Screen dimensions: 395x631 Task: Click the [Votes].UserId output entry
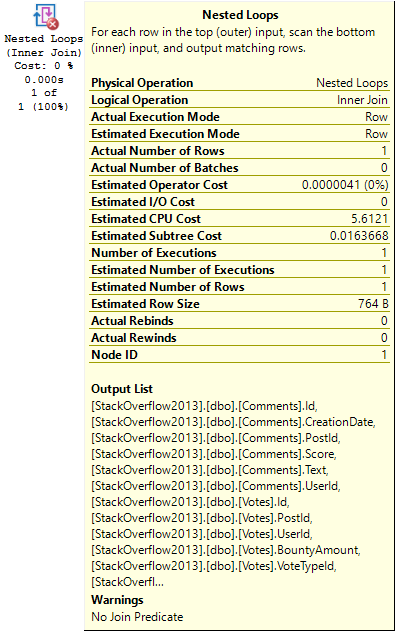[x=202, y=534]
